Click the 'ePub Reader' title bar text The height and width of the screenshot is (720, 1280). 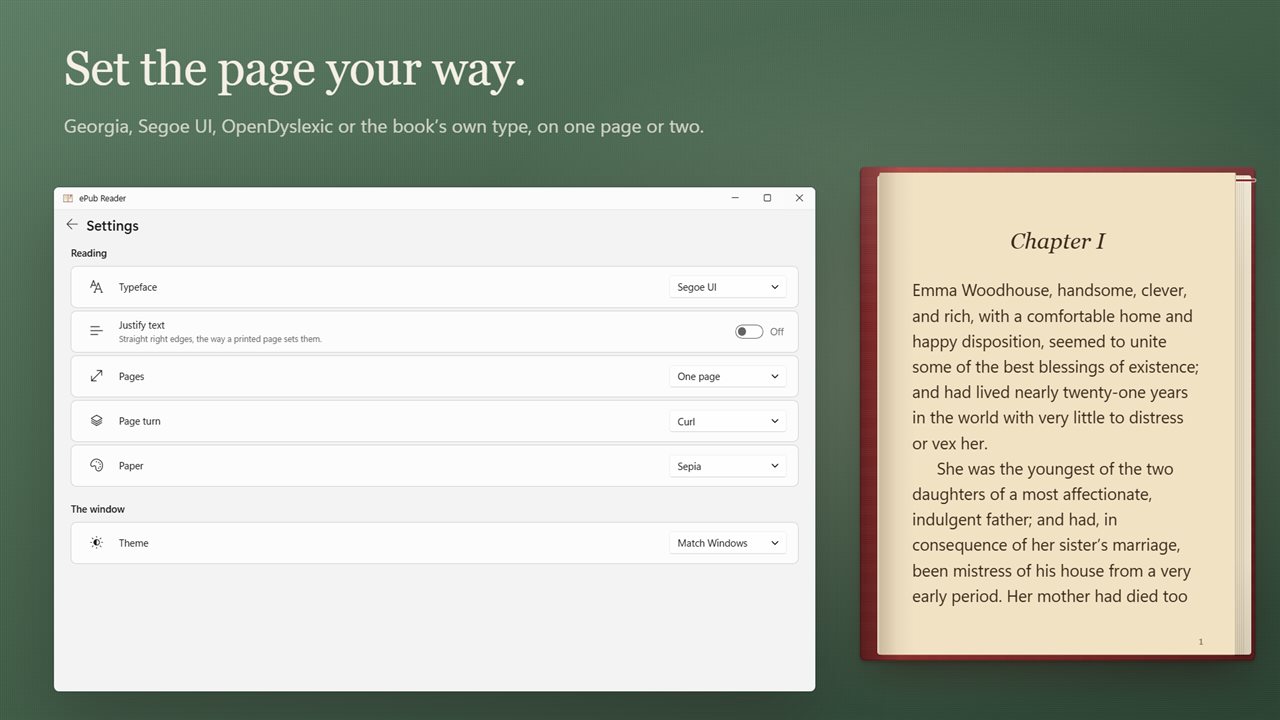coord(102,198)
